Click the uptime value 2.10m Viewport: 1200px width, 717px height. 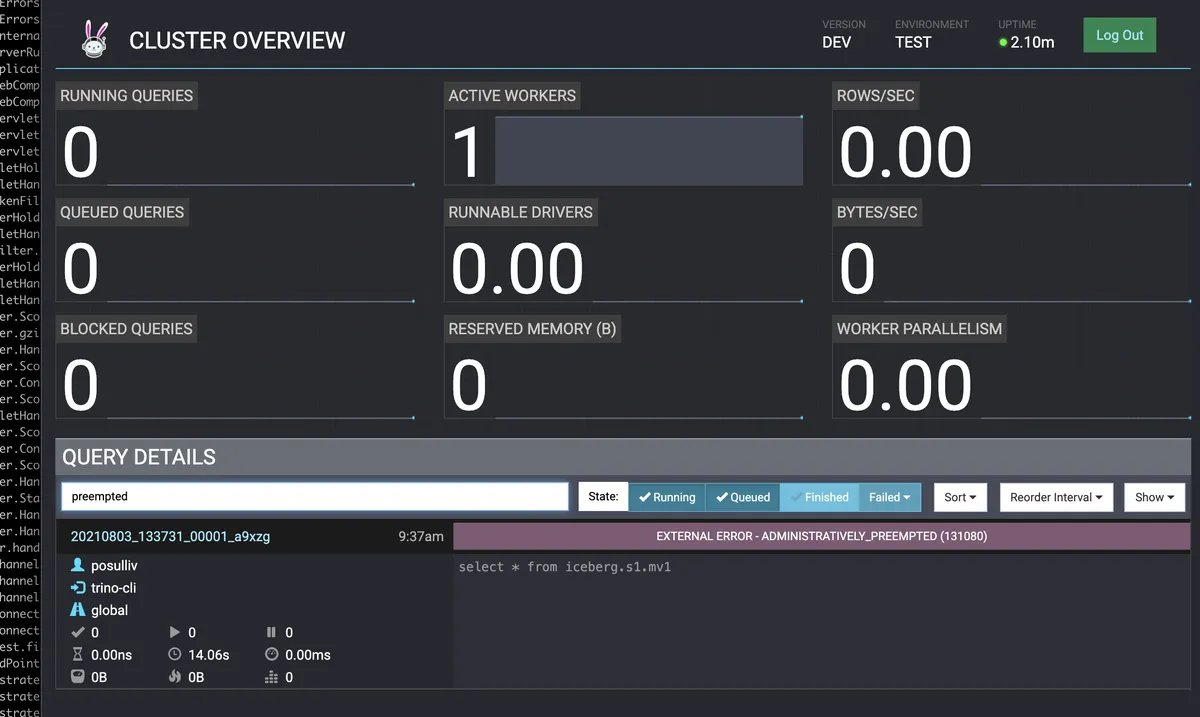point(1032,43)
